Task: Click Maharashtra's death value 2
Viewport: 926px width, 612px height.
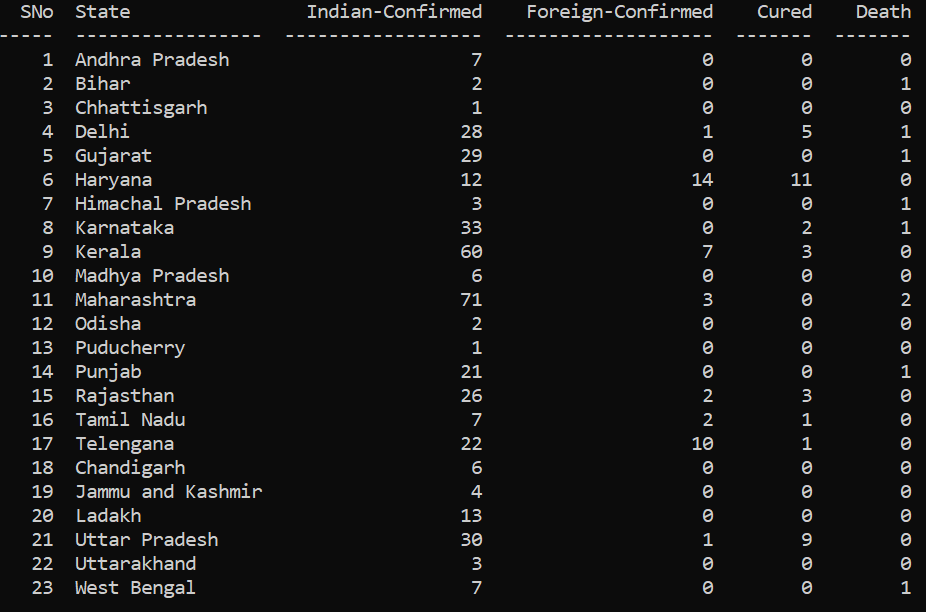Action: point(906,300)
